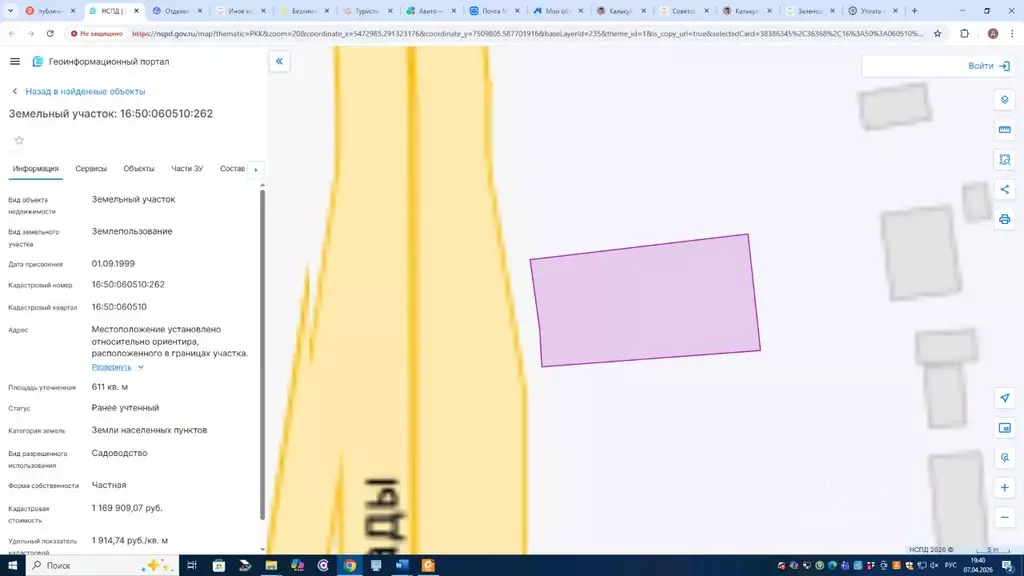Zoom in on the map with plus
The width and height of the screenshot is (1024, 576).
tap(1004, 488)
